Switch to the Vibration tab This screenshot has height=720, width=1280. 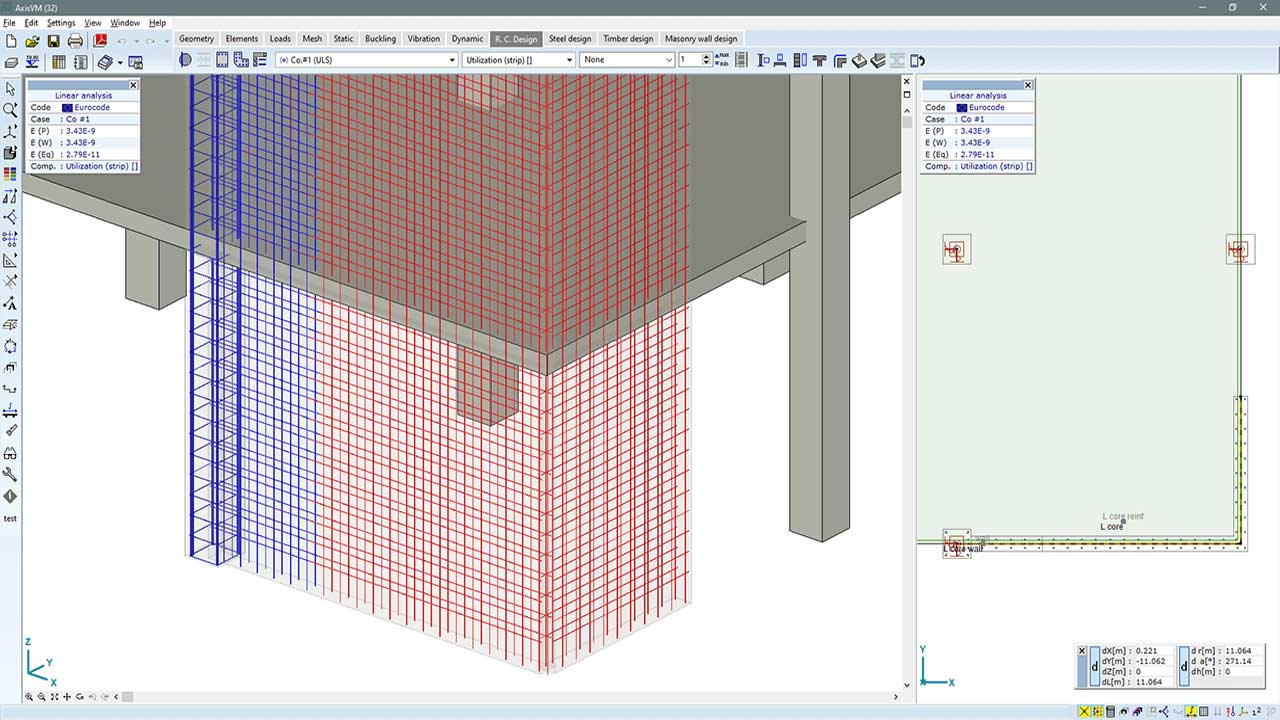[424, 39]
